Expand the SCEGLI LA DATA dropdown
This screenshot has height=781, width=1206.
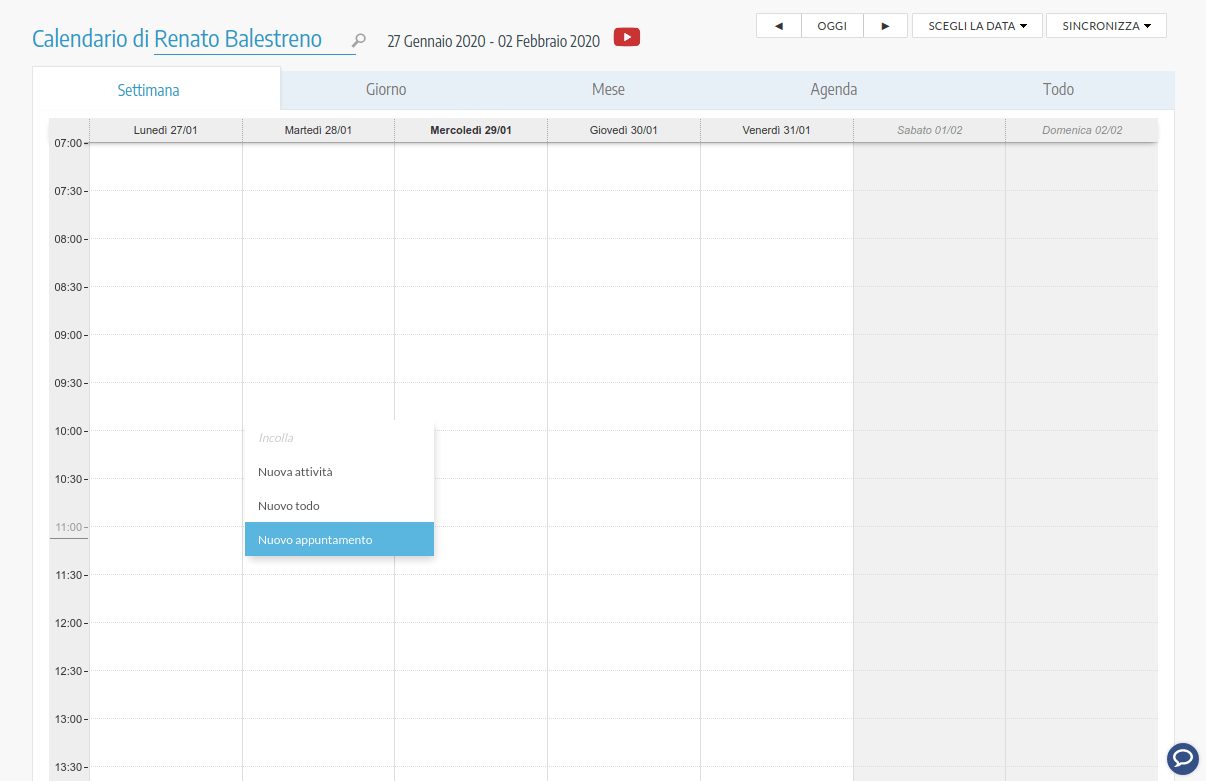[x=977, y=26]
